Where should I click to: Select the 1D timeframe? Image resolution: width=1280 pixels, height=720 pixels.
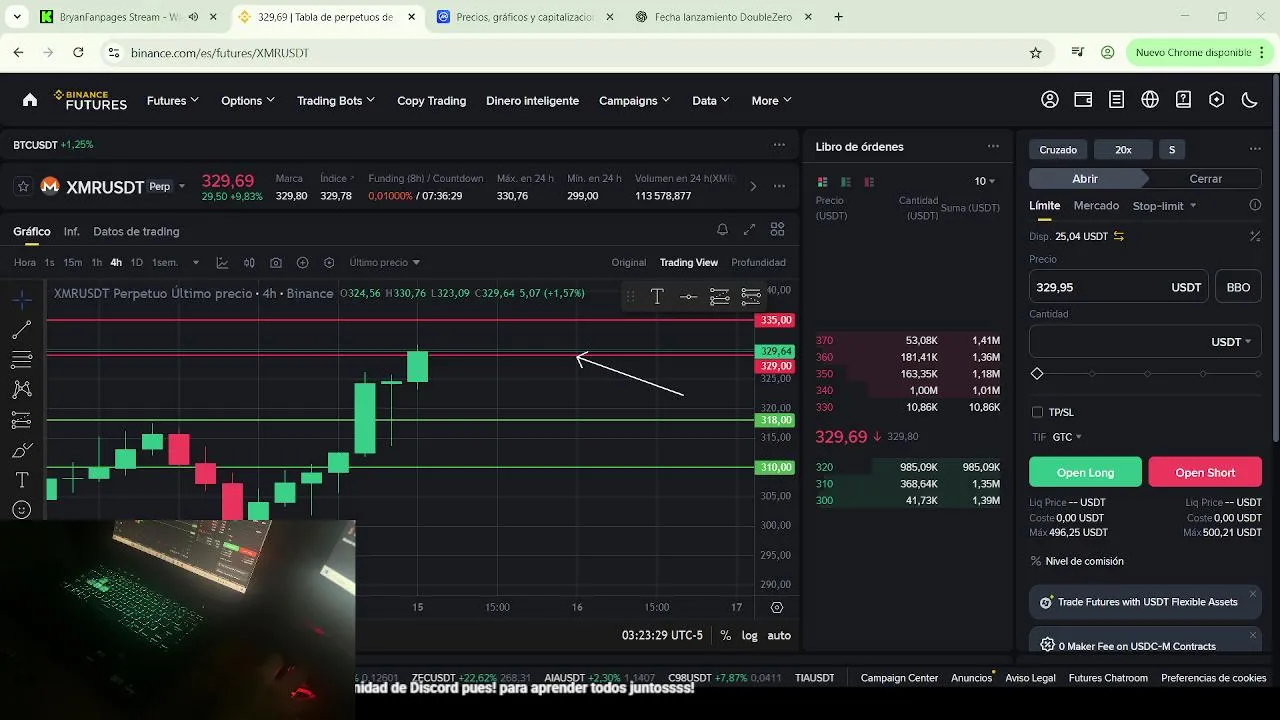point(137,262)
